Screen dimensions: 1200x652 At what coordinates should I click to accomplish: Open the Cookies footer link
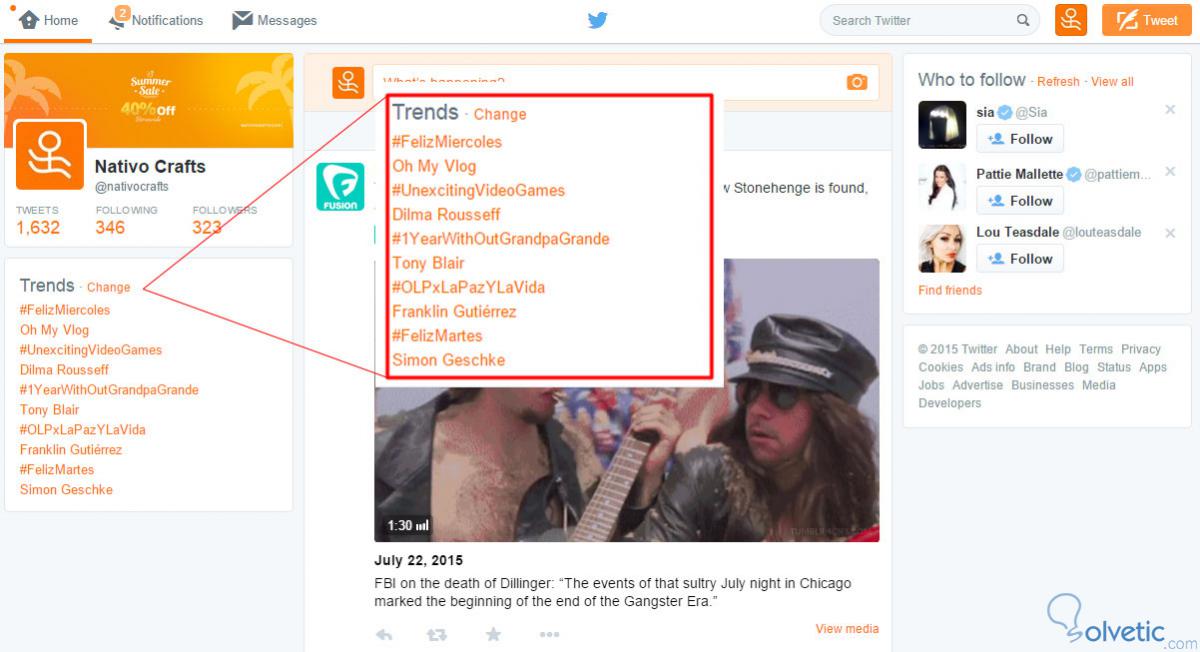941,368
